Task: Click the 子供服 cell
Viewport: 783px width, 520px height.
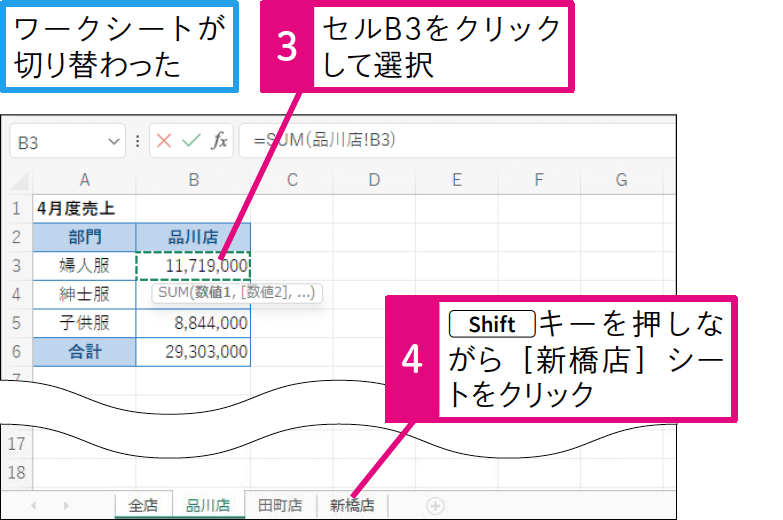Action: pyautogui.click(x=84, y=323)
